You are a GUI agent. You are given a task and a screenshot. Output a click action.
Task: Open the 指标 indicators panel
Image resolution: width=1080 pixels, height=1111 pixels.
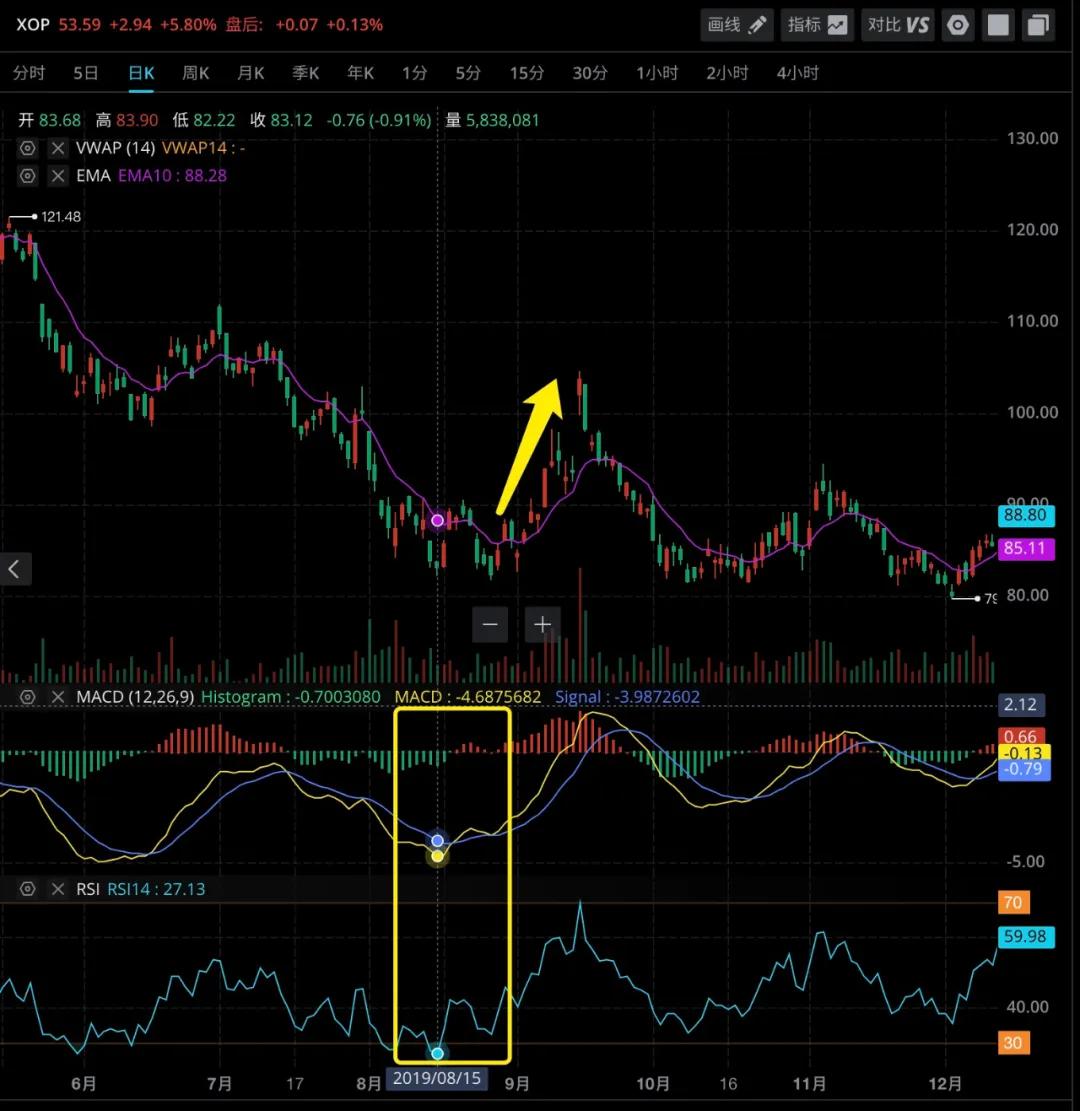click(817, 25)
